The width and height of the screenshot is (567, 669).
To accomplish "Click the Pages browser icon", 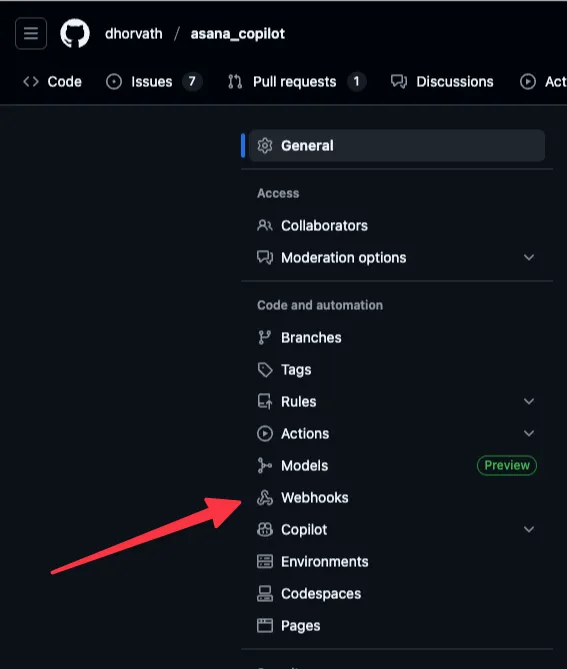I will [x=265, y=625].
